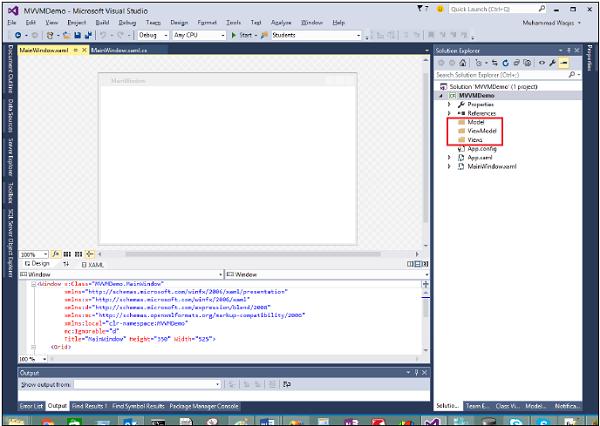Expand the References node in Solution Explorer
The image size is (600, 426).
point(450,112)
